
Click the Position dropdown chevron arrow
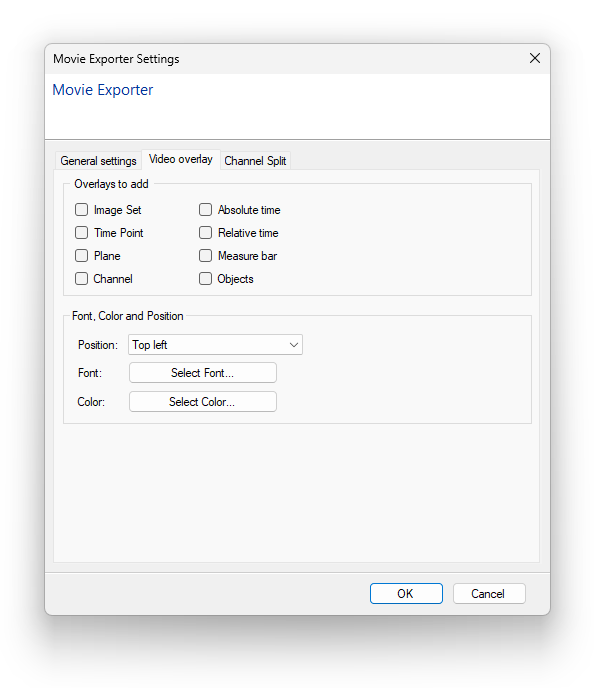(x=294, y=345)
